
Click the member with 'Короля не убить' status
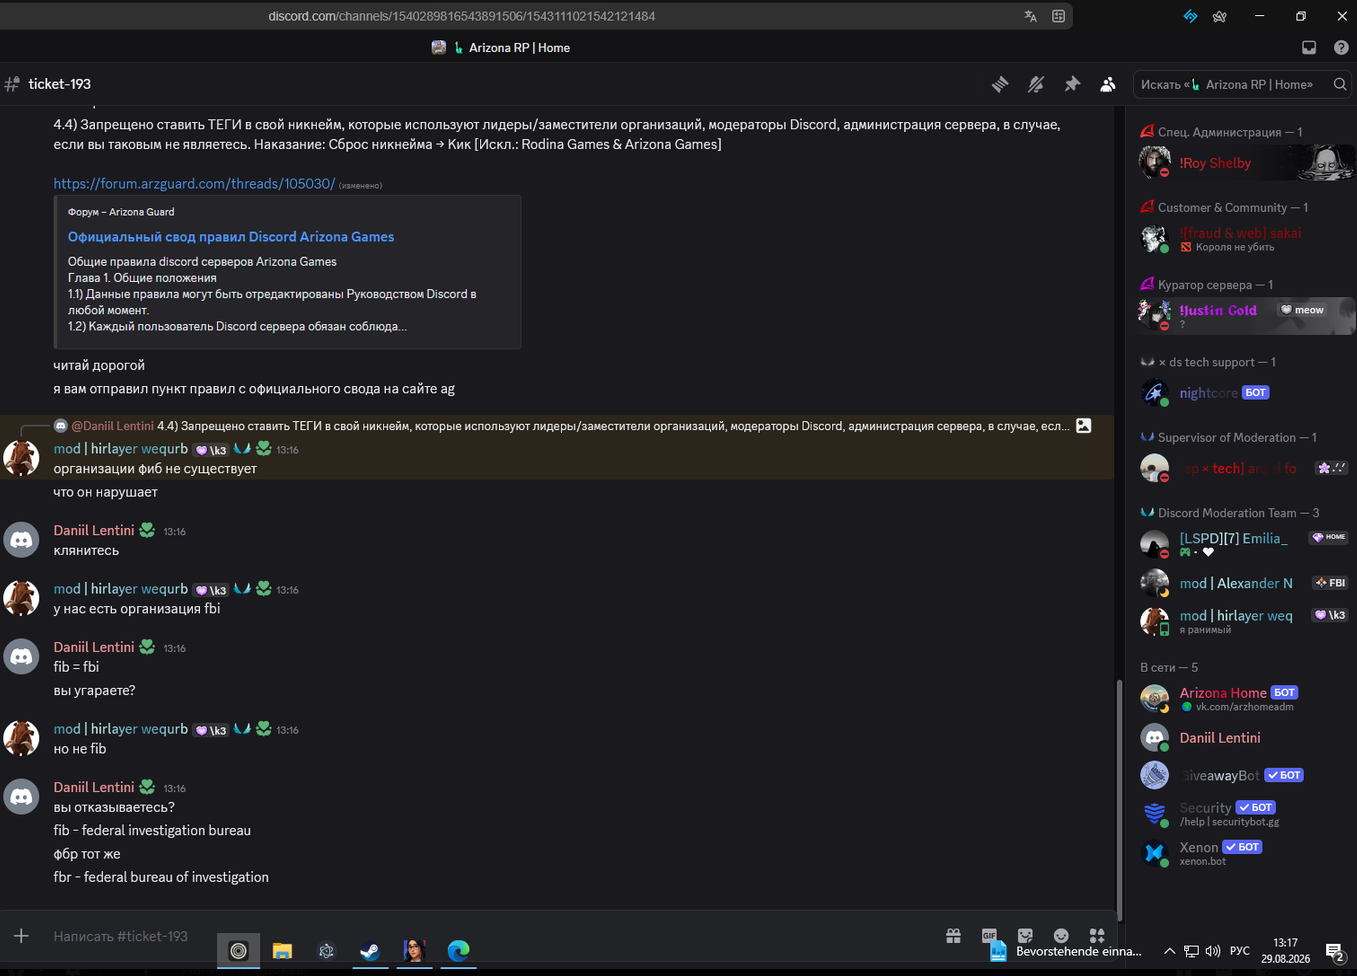click(1246, 239)
